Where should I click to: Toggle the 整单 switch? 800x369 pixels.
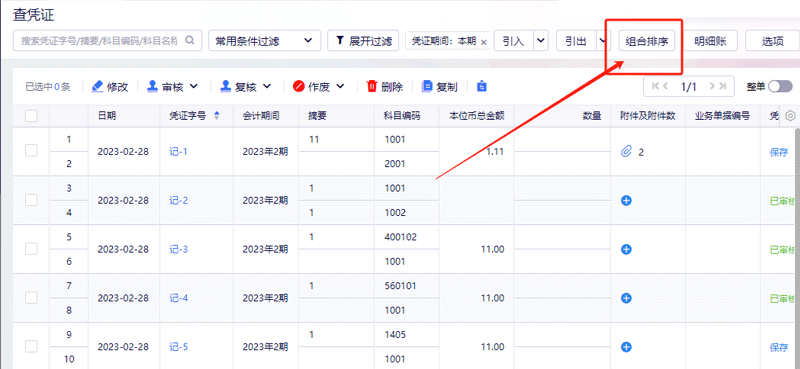point(781,86)
